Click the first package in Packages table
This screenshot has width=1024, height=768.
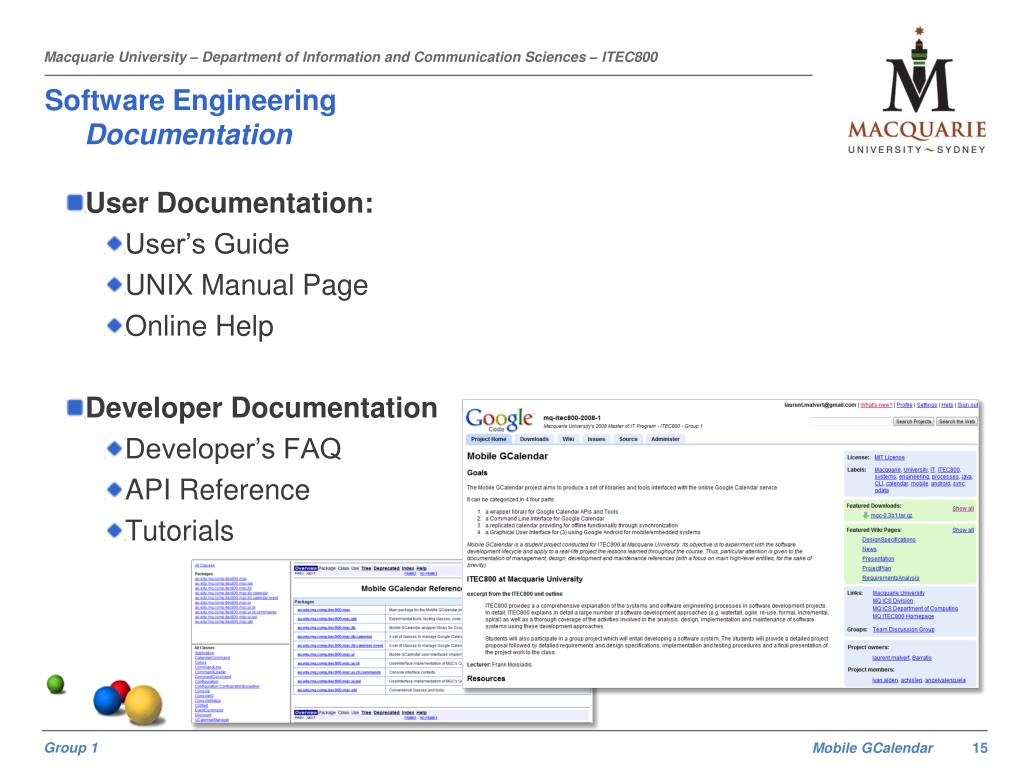tap(324, 610)
